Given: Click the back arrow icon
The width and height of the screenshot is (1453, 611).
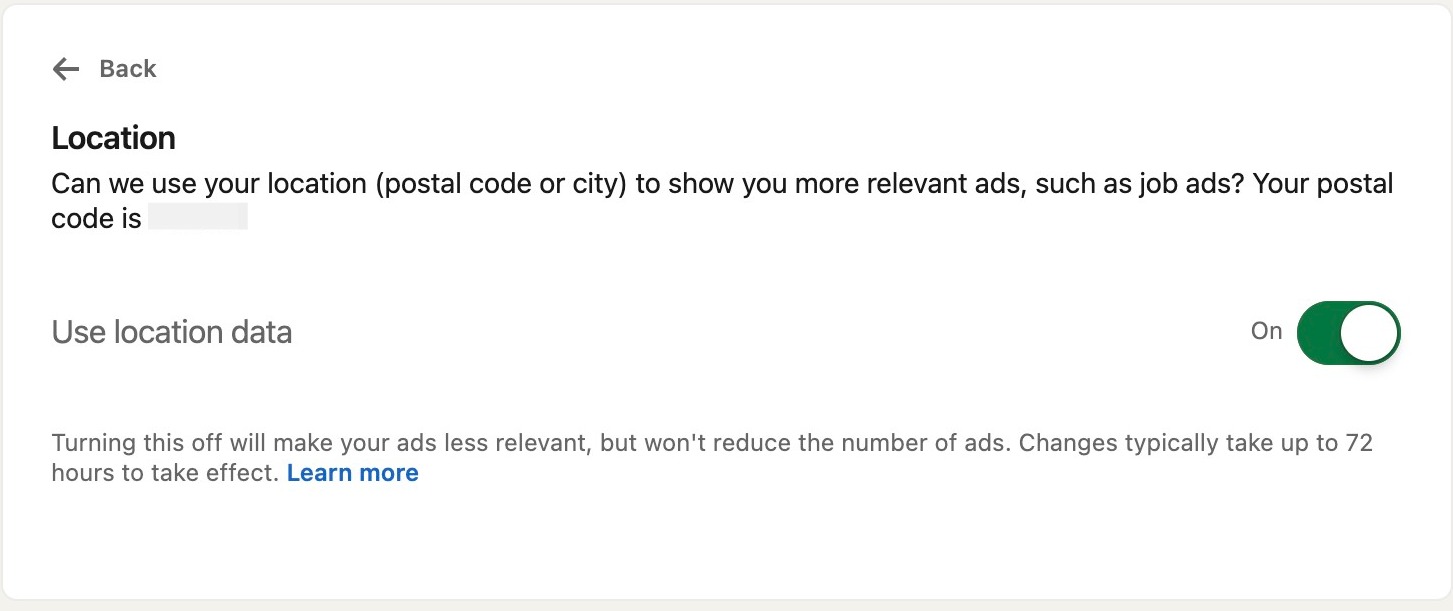Looking at the screenshot, I should [x=66, y=69].
